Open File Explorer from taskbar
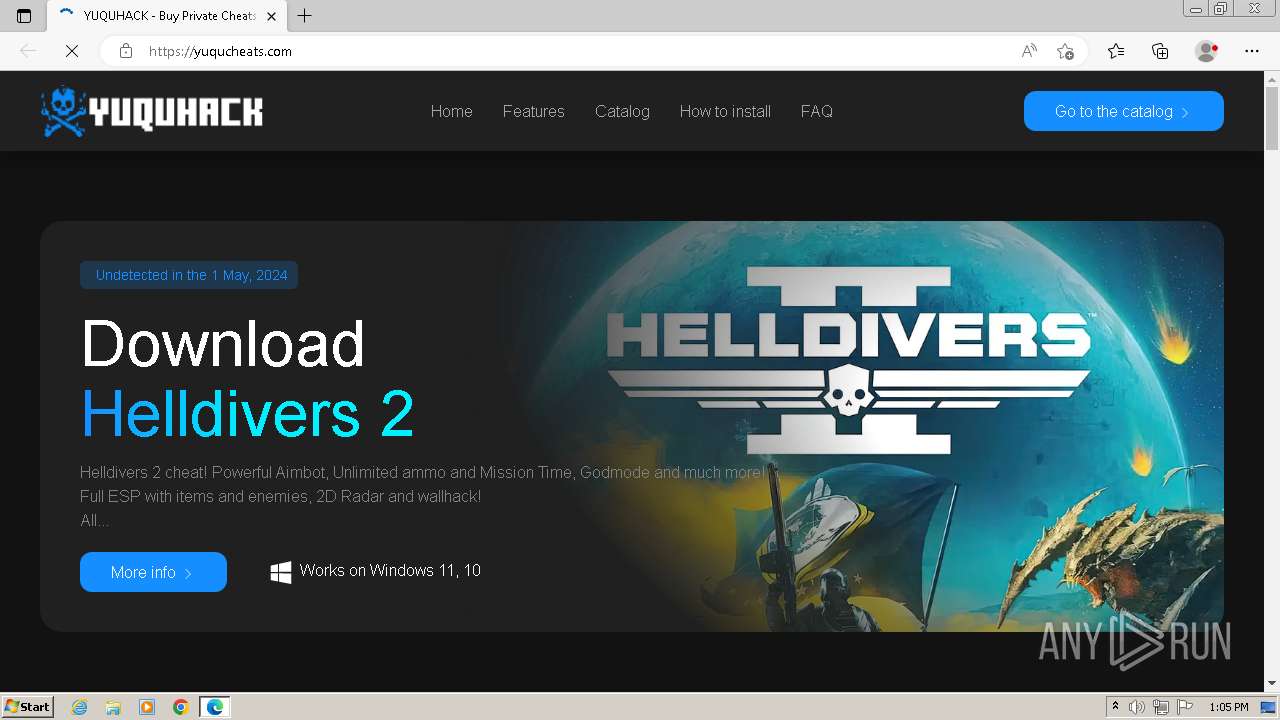The width and height of the screenshot is (1280, 720). click(x=113, y=707)
